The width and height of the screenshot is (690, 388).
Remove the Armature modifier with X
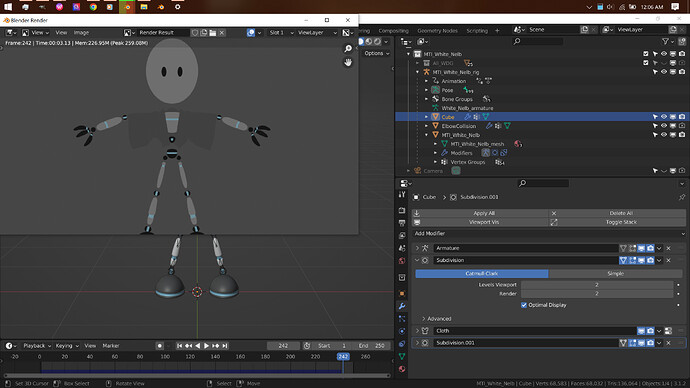coord(668,248)
